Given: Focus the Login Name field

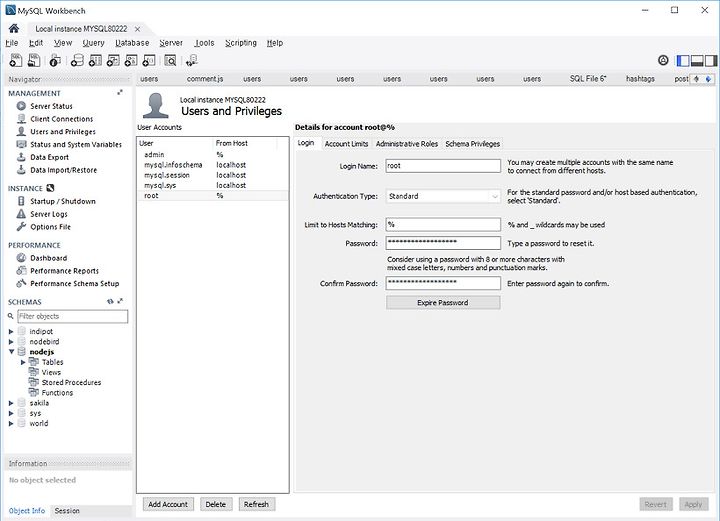Looking at the screenshot, I should pos(443,166).
